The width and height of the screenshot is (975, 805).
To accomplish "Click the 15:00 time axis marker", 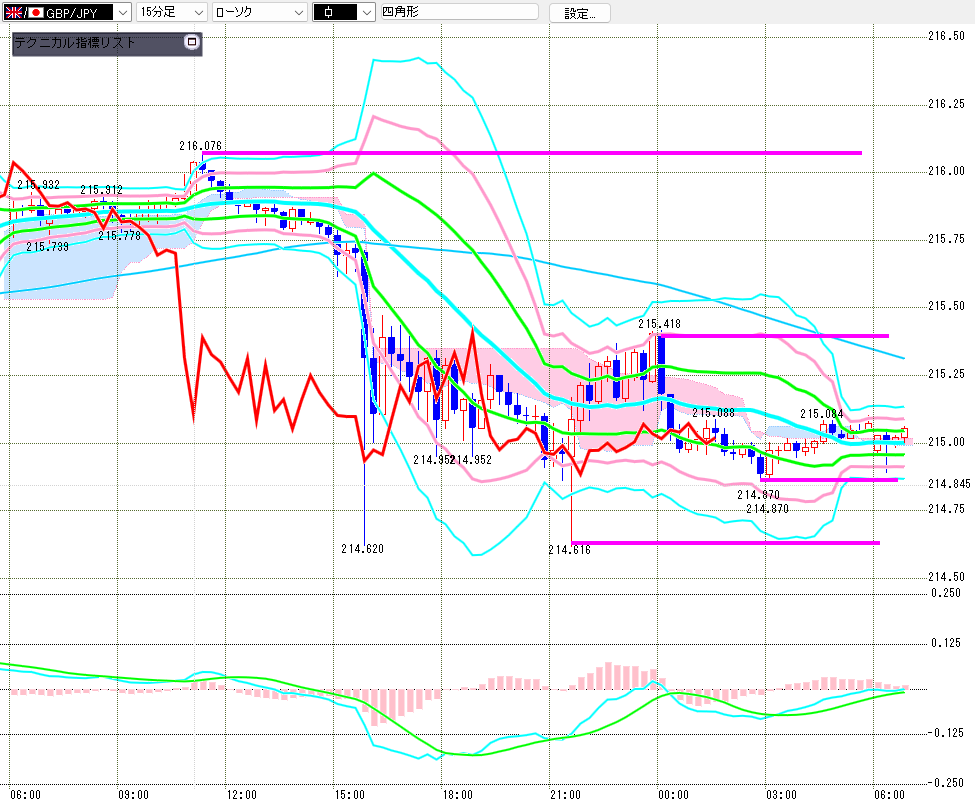I will click(349, 794).
